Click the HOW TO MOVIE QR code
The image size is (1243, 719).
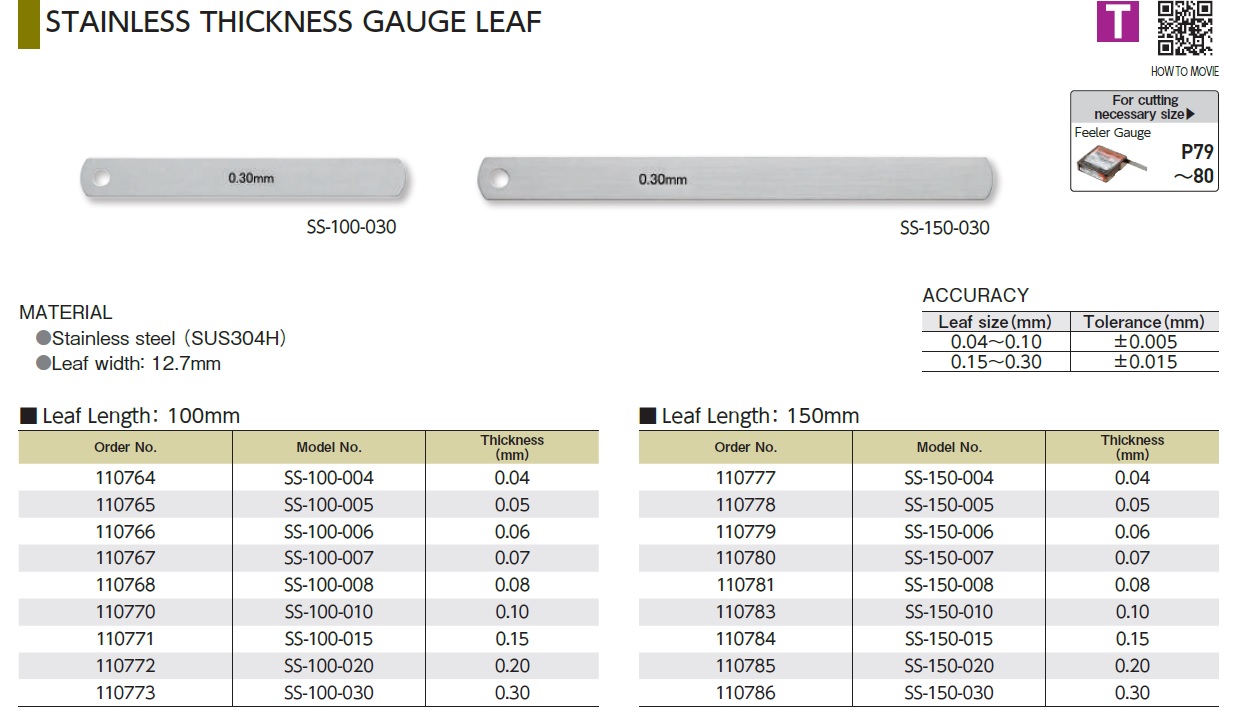coord(1184,28)
